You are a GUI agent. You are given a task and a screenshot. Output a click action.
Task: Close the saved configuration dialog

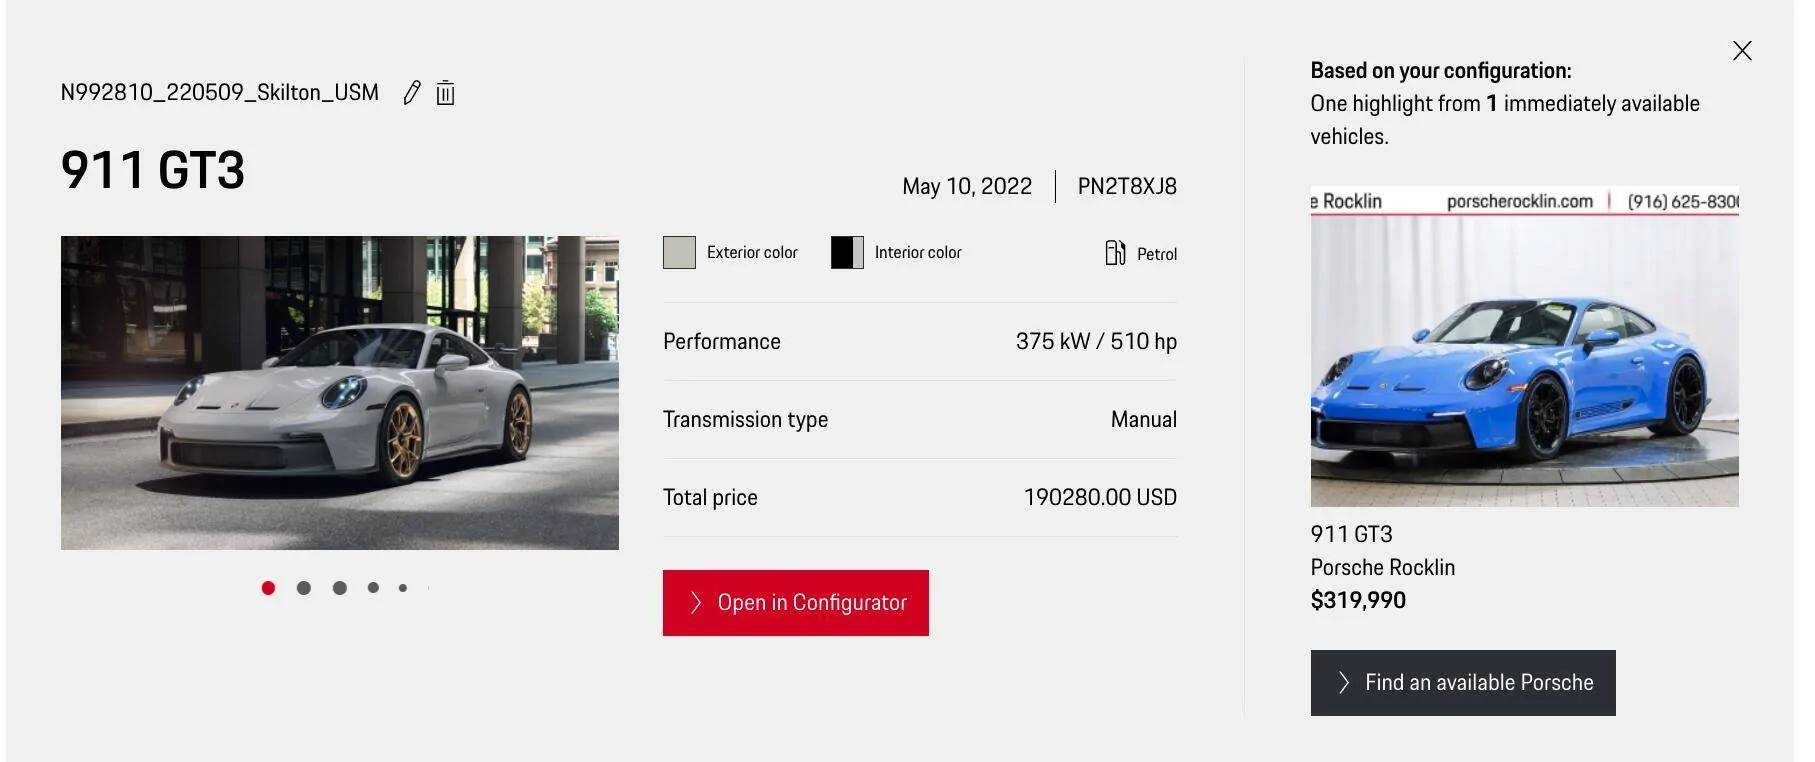[x=1742, y=51]
